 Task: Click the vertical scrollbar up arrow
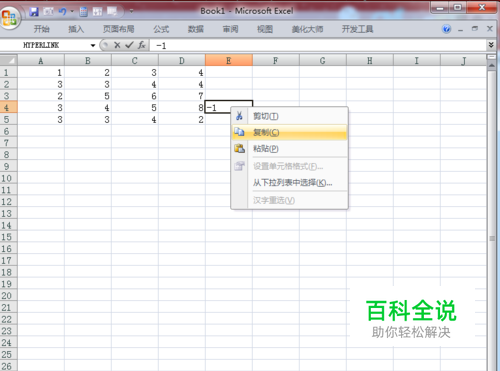pos(491,66)
